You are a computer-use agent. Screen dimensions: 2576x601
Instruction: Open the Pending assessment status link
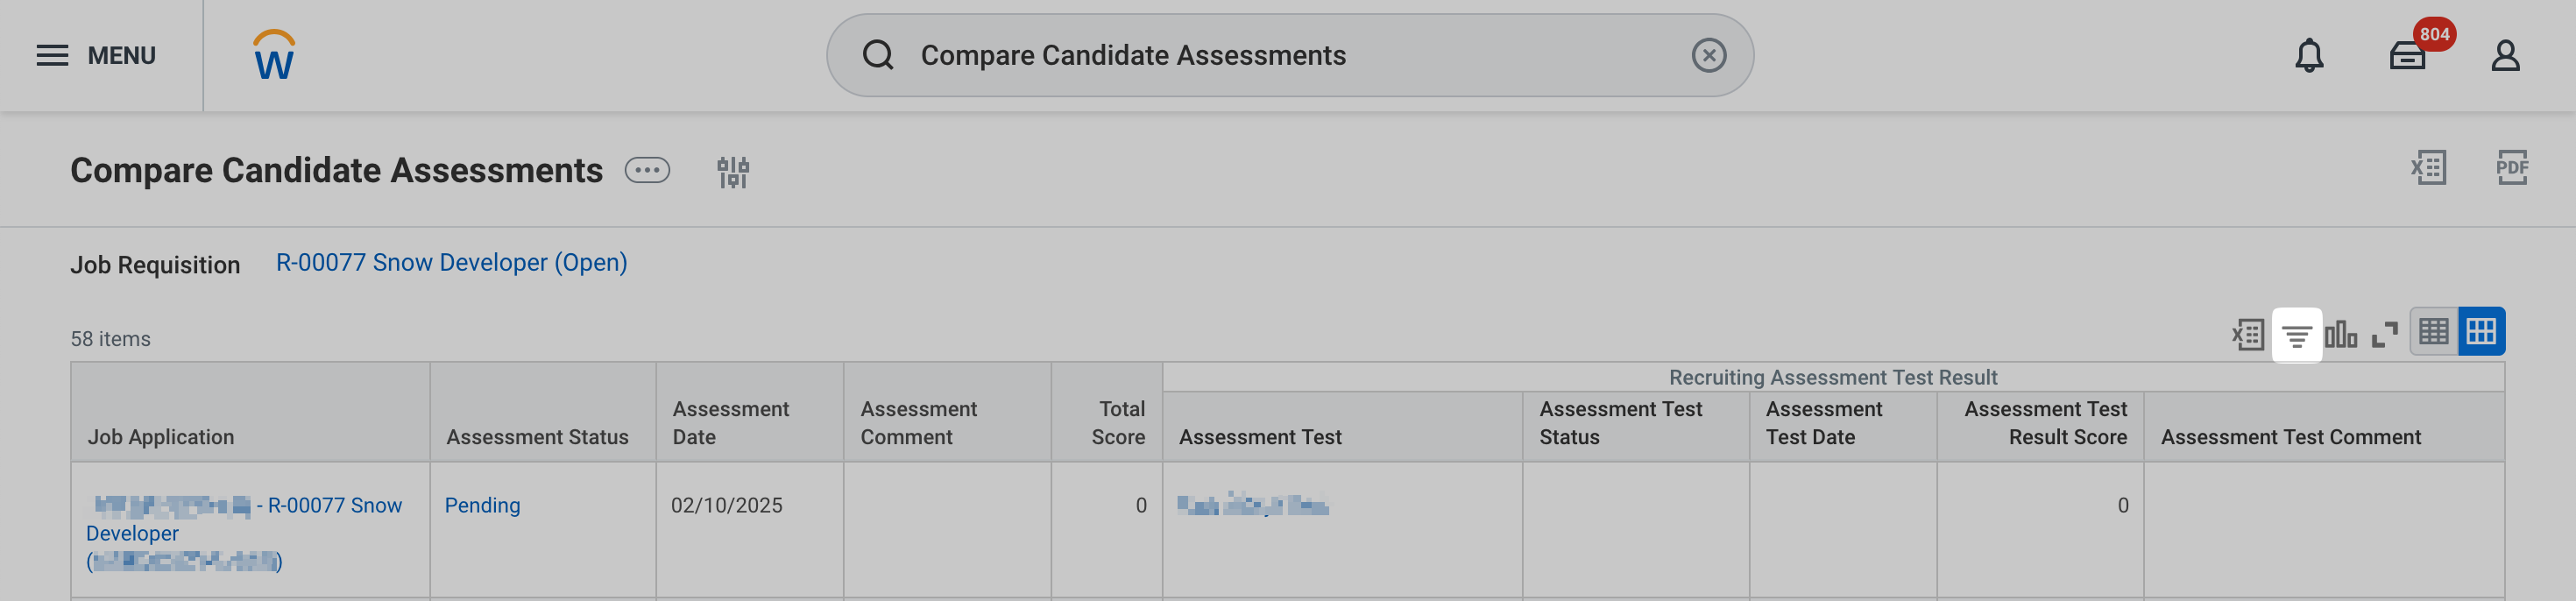[x=482, y=505]
